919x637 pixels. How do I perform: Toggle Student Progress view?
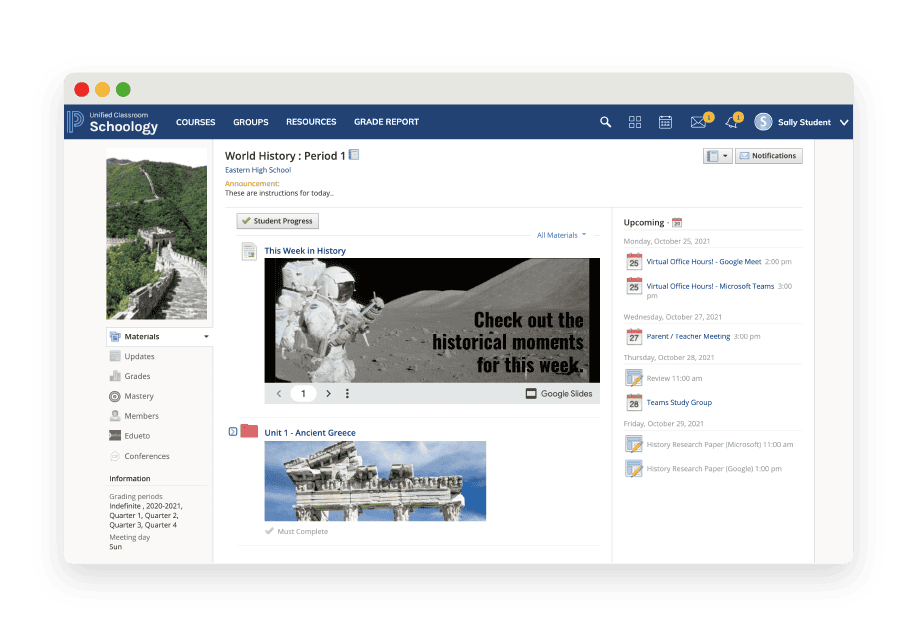[x=277, y=220]
